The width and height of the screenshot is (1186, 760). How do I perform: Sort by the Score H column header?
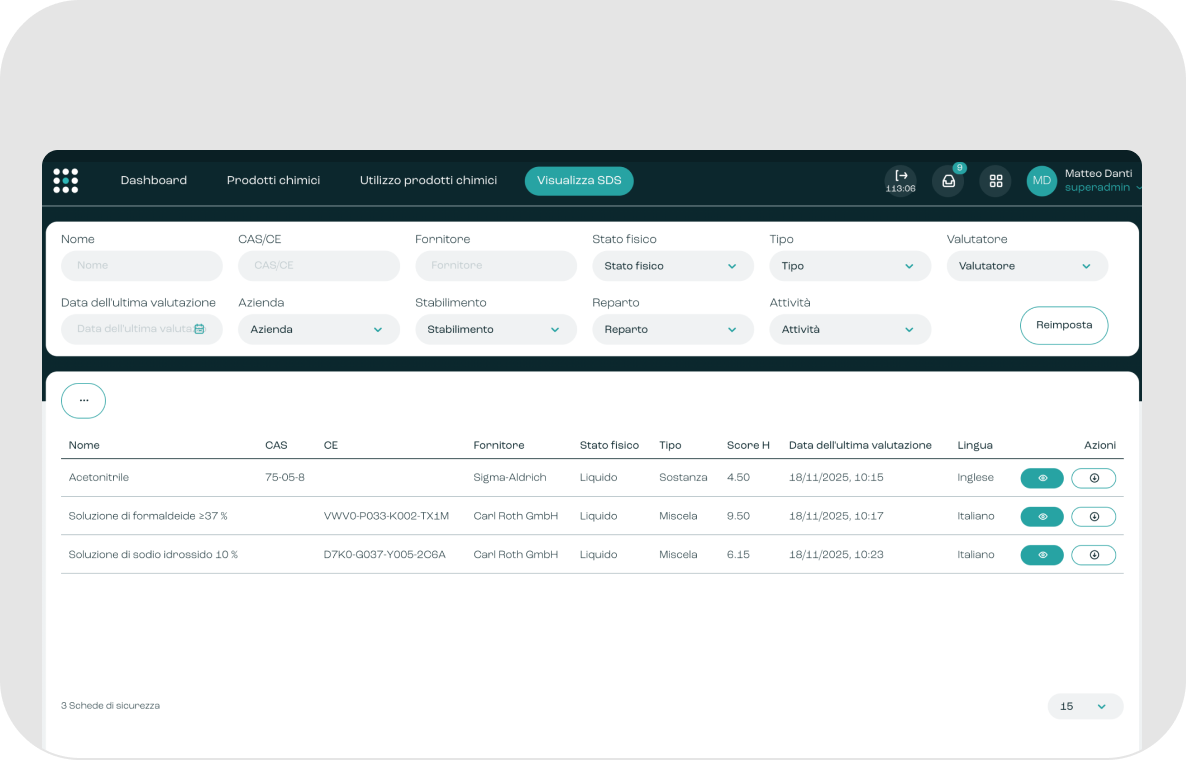[748, 445]
